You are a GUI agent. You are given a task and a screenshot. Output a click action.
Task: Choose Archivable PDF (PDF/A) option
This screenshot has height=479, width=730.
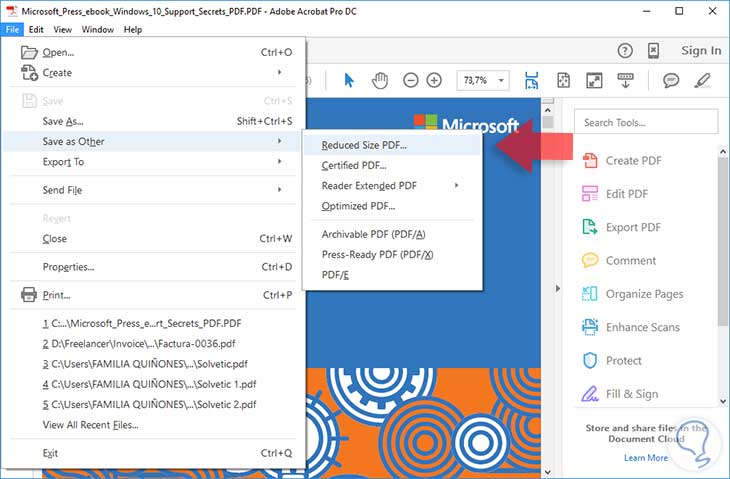[392, 234]
